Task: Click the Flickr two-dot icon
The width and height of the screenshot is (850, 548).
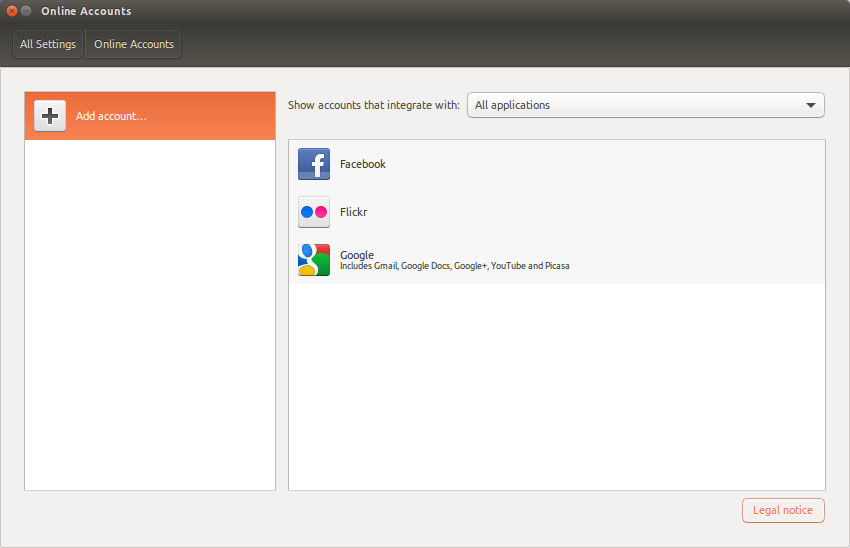Action: click(314, 212)
